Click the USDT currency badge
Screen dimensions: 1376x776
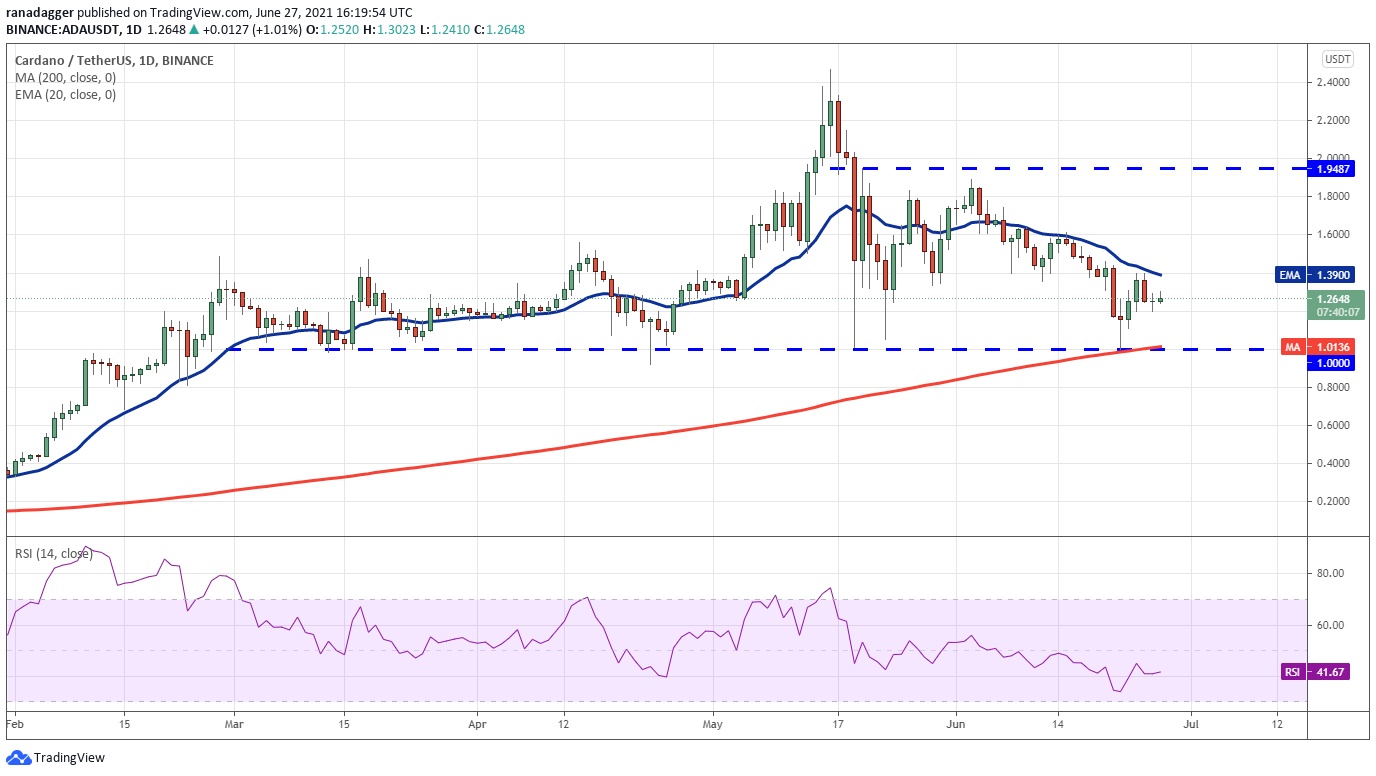(x=1337, y=58)
